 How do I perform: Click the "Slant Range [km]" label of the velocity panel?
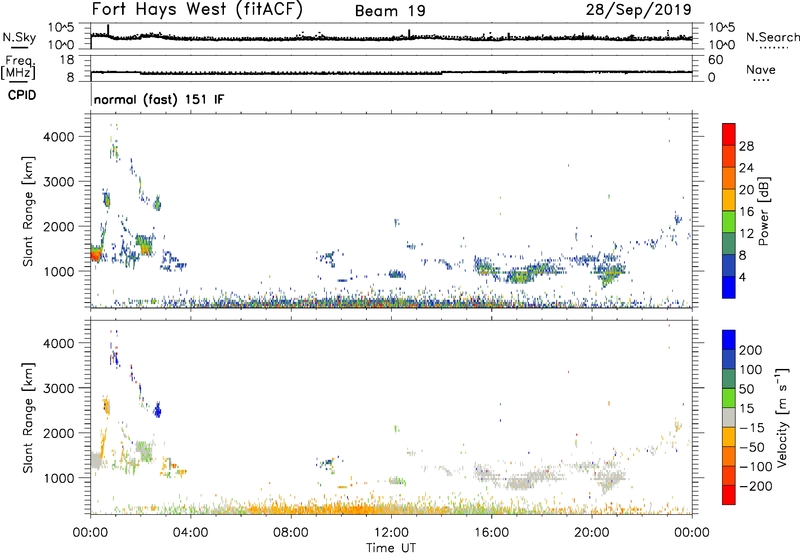tap(29, 417)
